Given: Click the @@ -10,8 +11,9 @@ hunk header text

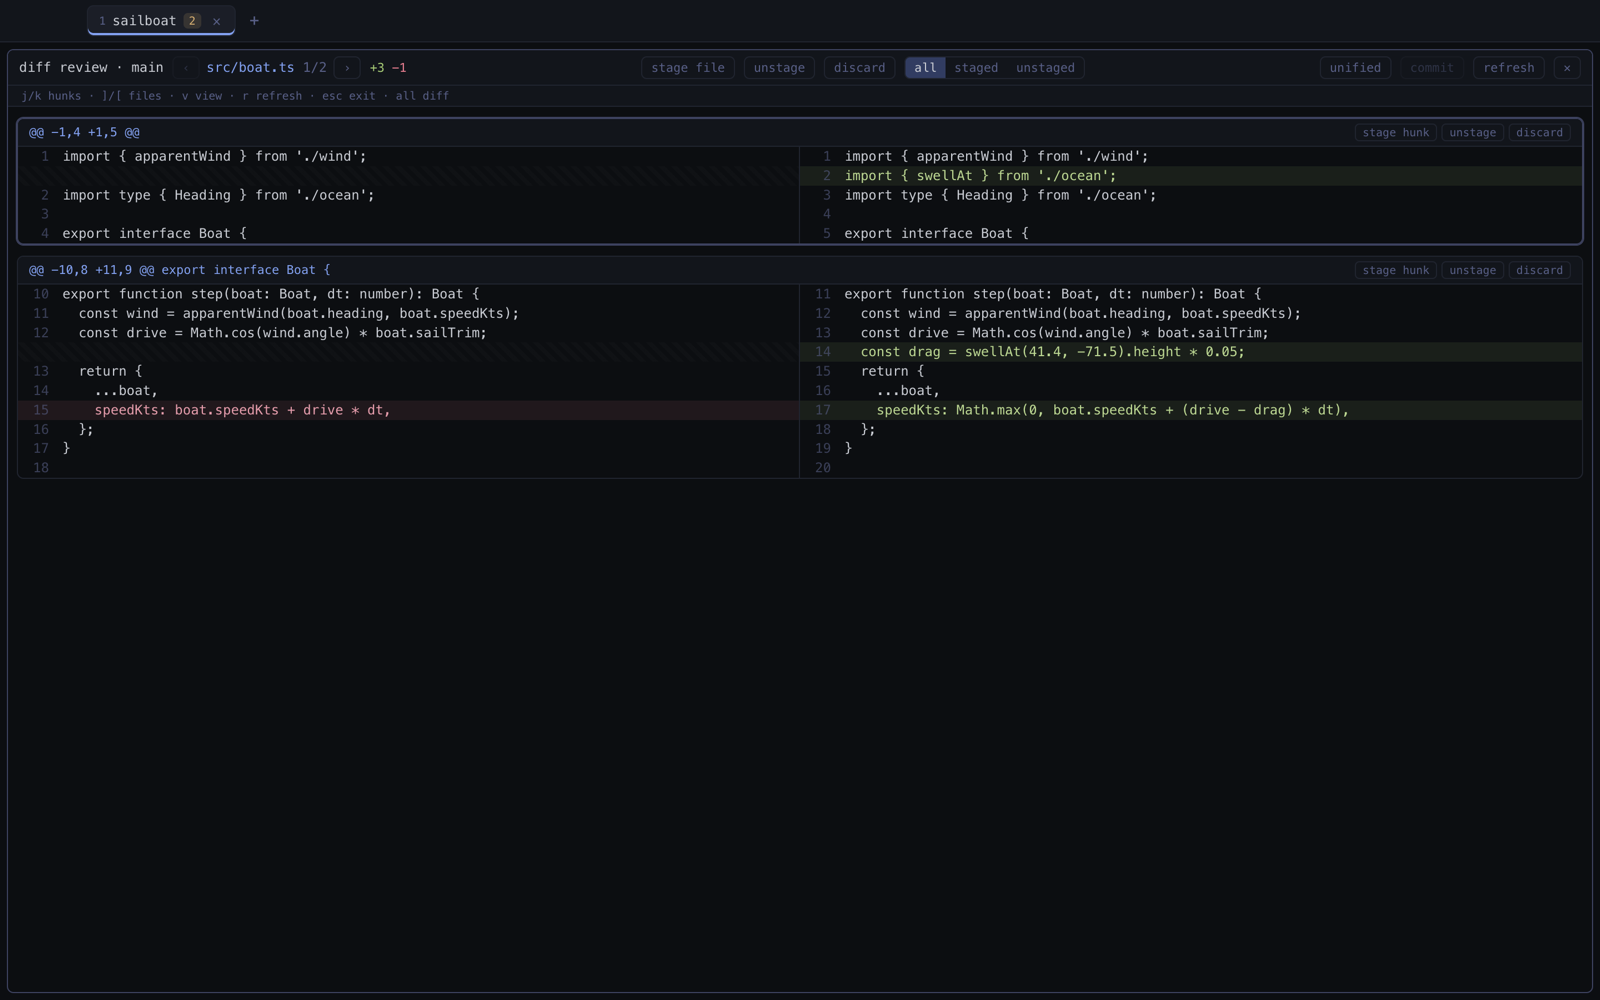Looking at the screenshot, I should (179, 270).
